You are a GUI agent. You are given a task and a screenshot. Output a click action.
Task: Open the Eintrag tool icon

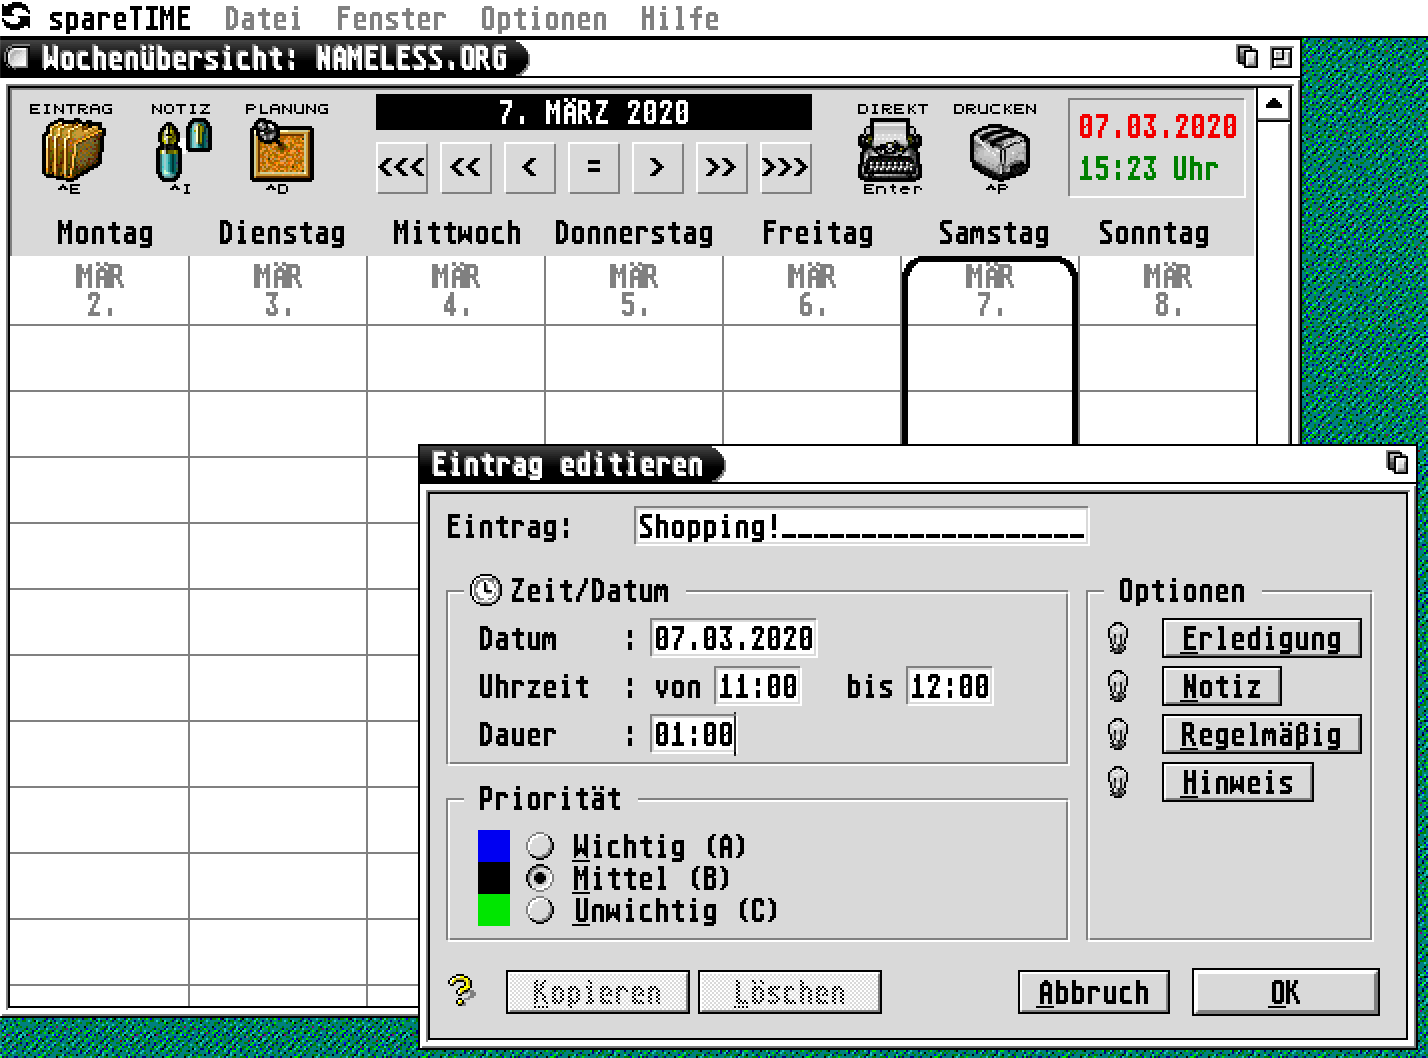tap(72, 152)
